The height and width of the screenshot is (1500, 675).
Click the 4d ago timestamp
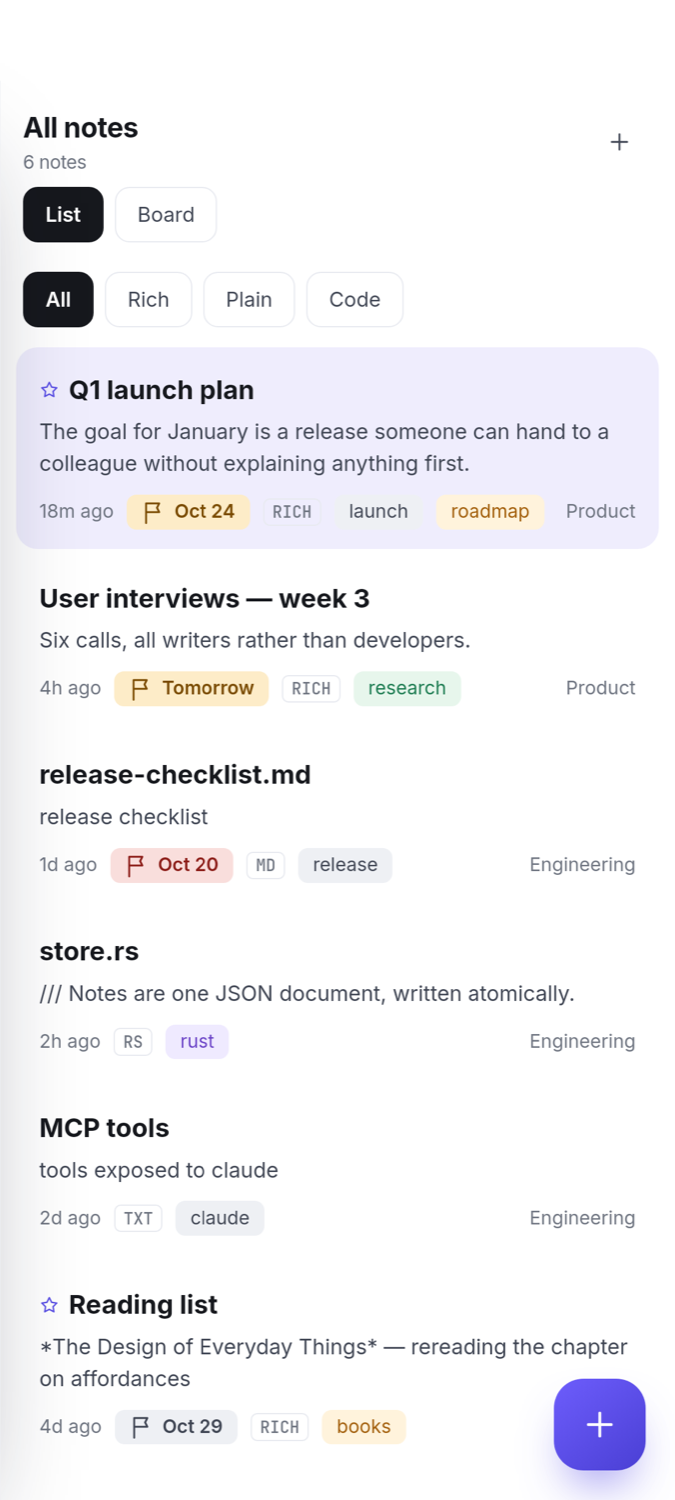tap(70, 1426)
